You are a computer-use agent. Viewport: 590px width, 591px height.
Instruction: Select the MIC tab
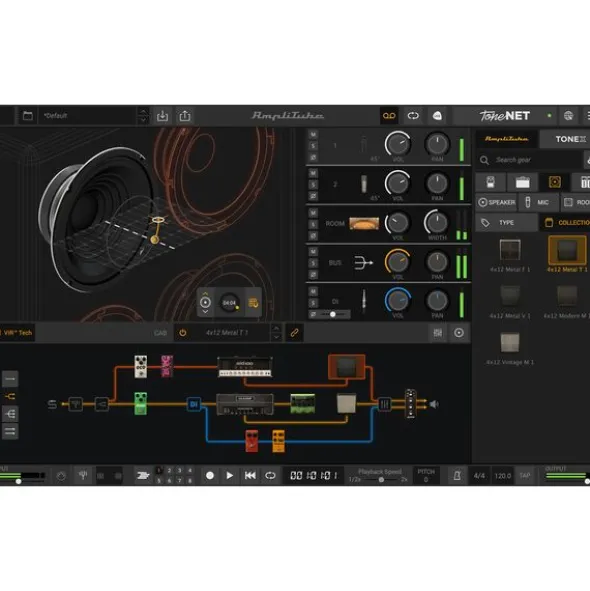click(538, 202)
